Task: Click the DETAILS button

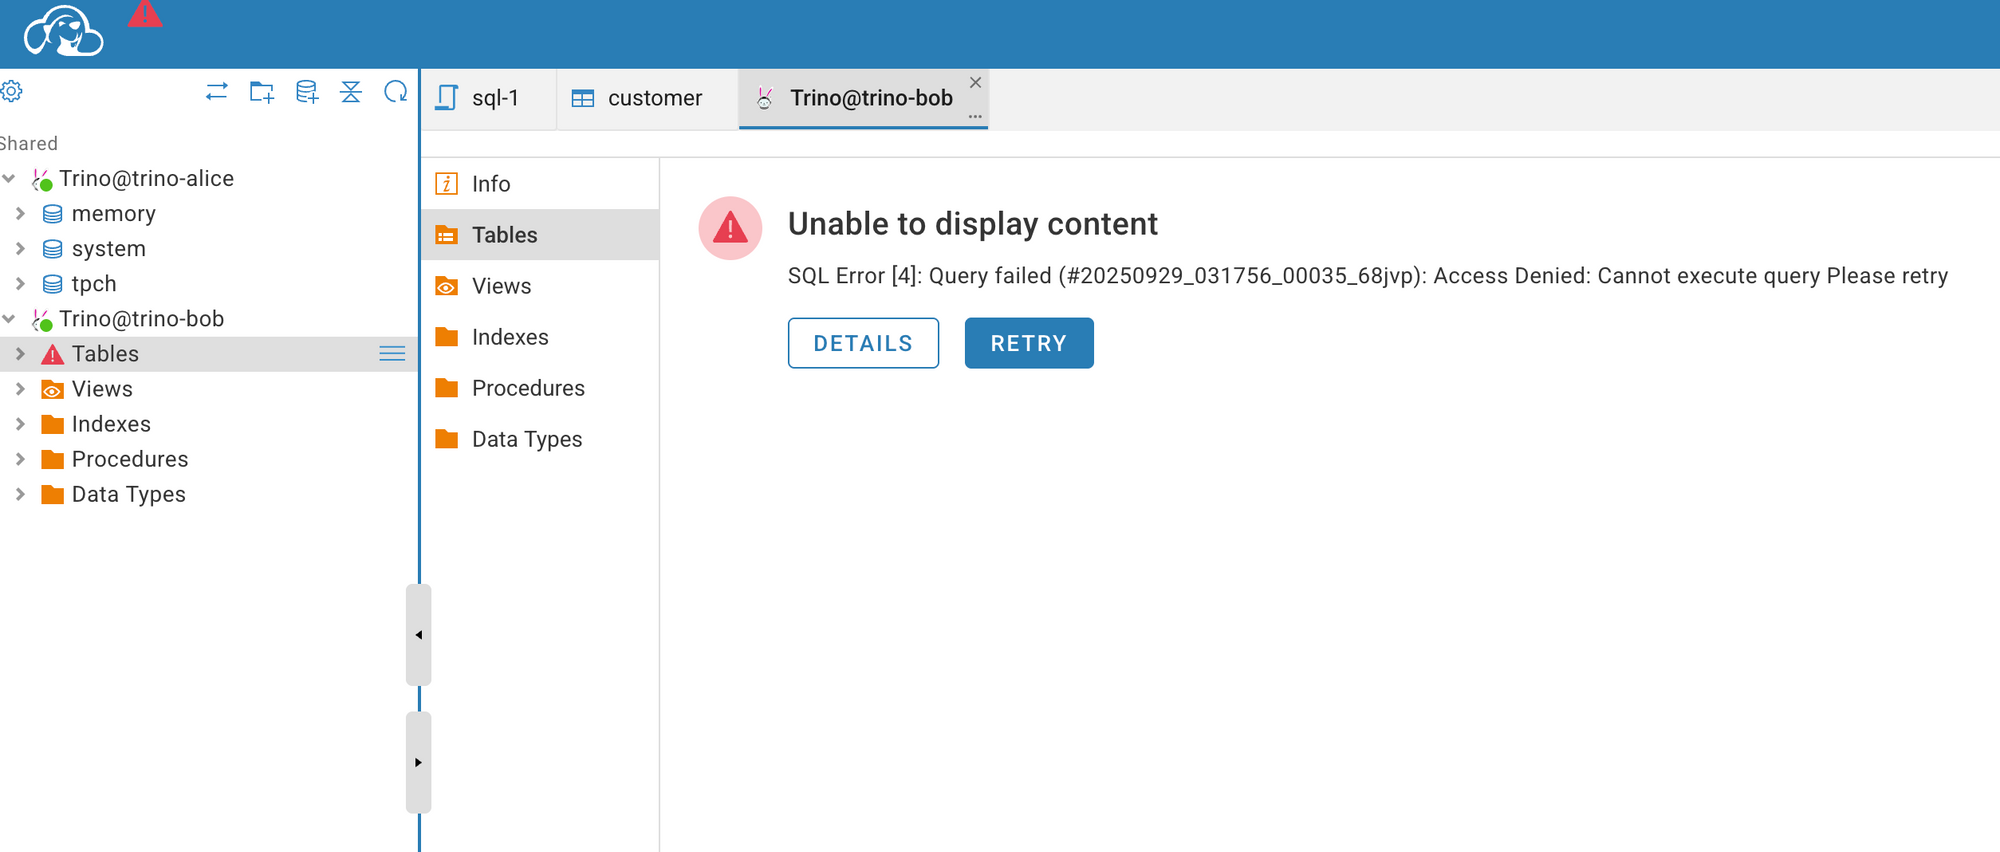Action: pos(863,343)
